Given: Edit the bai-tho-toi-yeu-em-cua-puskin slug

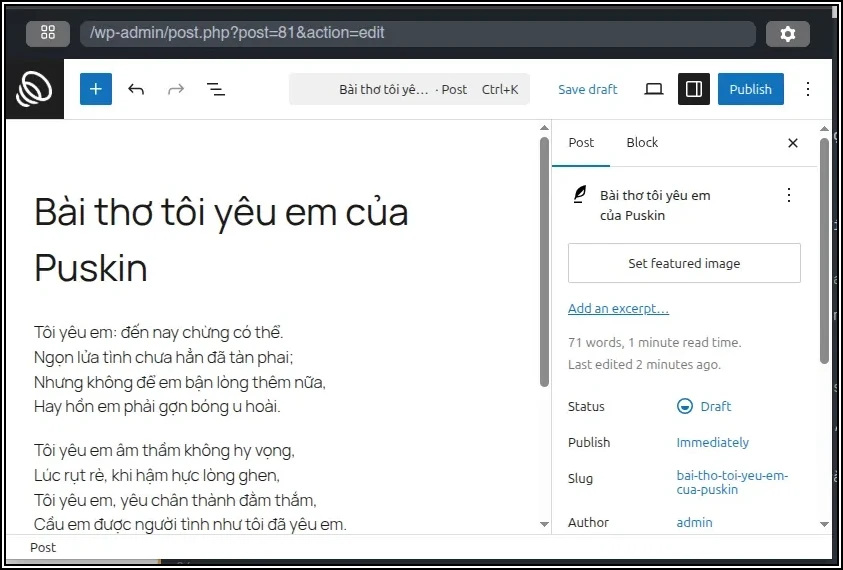Looking at the screenshot, I should point(732,482).
